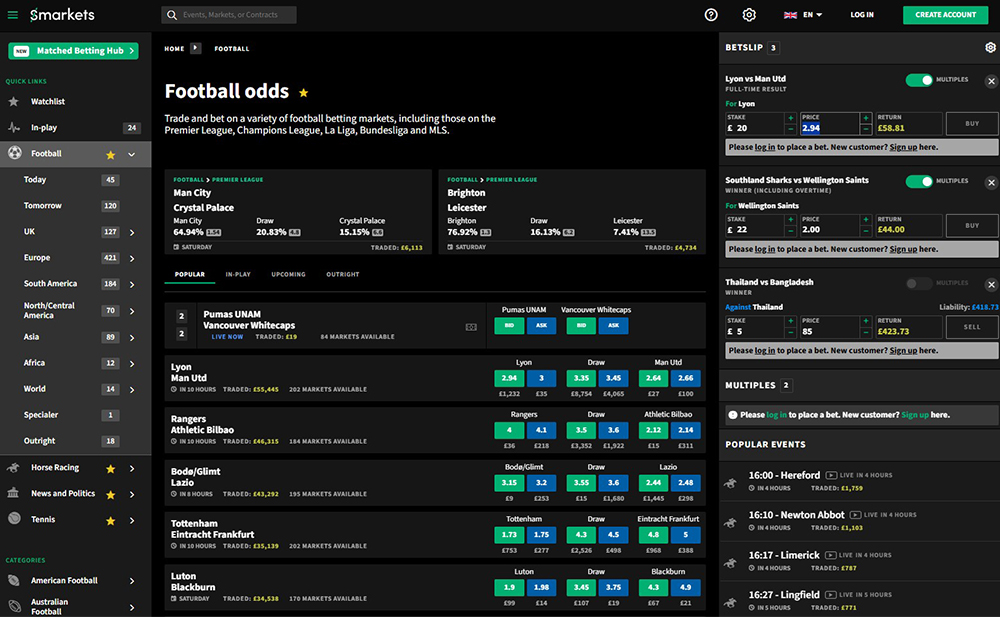Expand the Horse Racing section
Viewport: 1000px width, 617px height.
coord(132,468)
